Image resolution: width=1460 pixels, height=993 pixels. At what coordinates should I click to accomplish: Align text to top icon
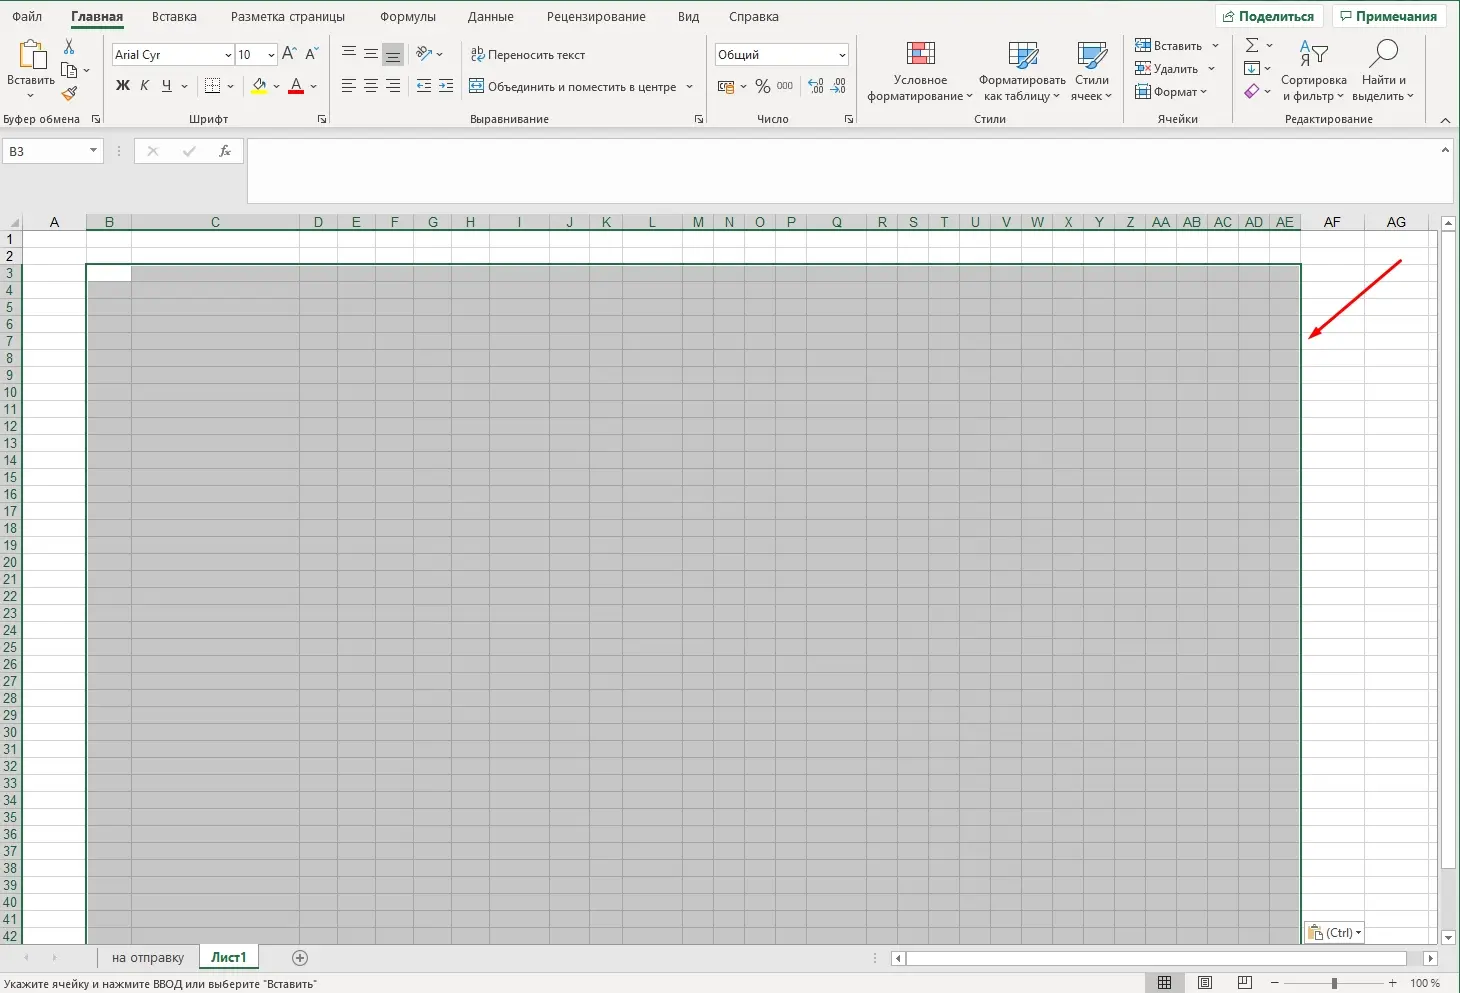349,54
